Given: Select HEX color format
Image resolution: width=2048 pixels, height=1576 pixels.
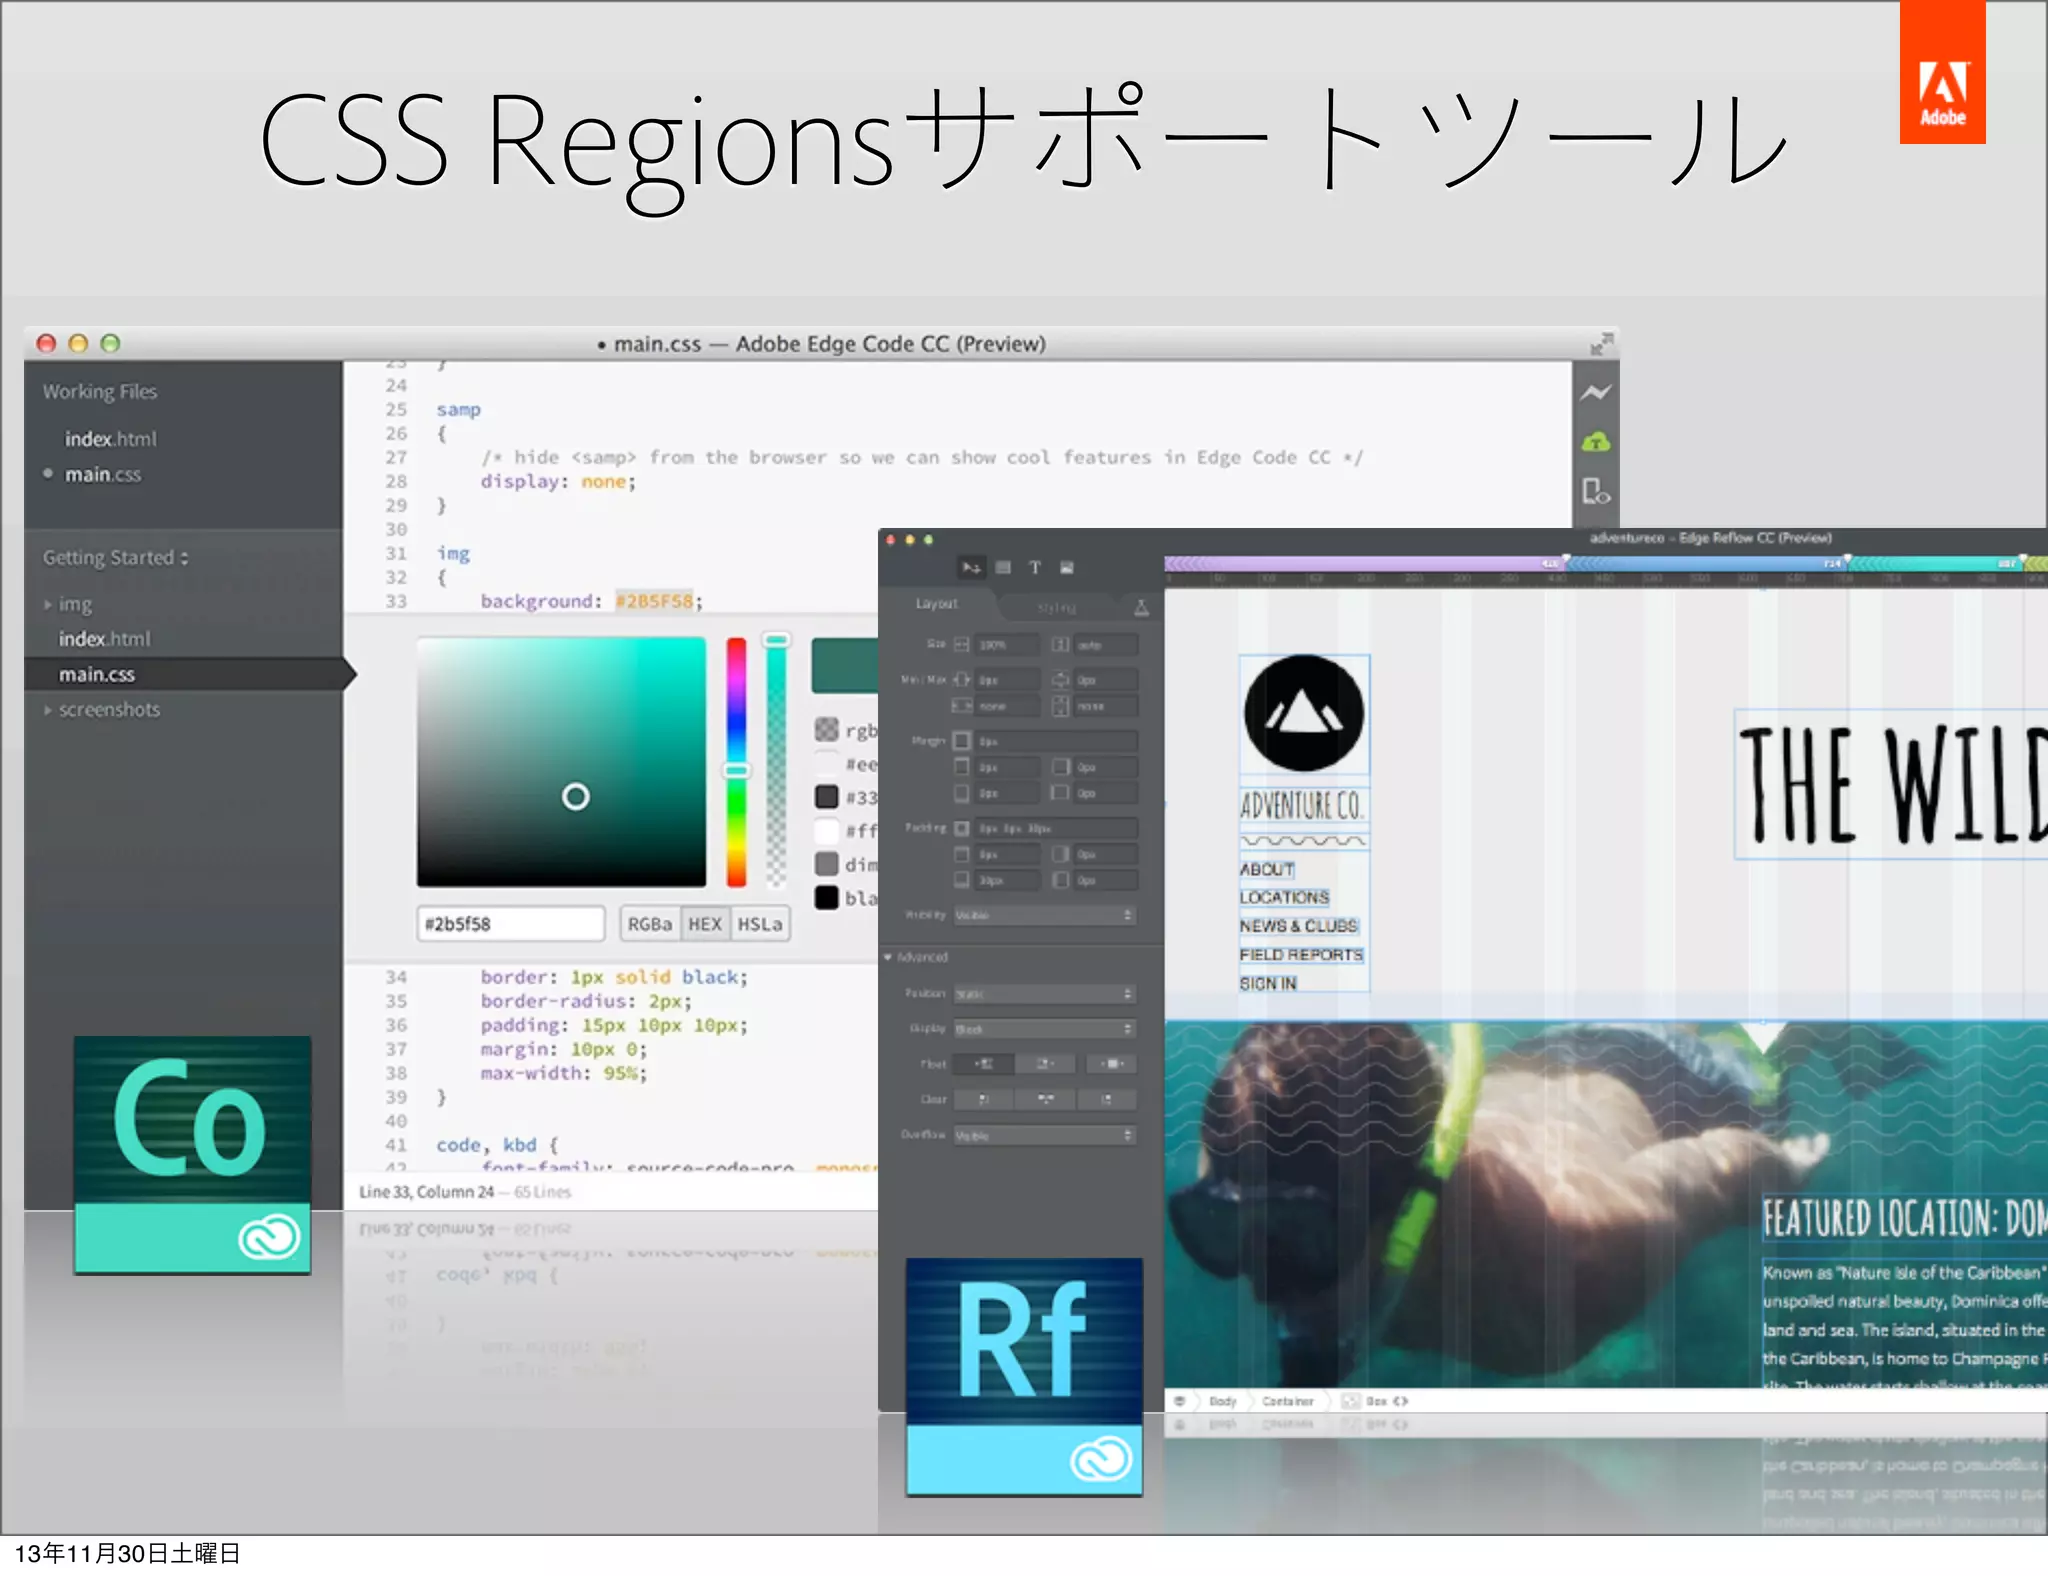Looking at the screenshot, I should [705, 924].
